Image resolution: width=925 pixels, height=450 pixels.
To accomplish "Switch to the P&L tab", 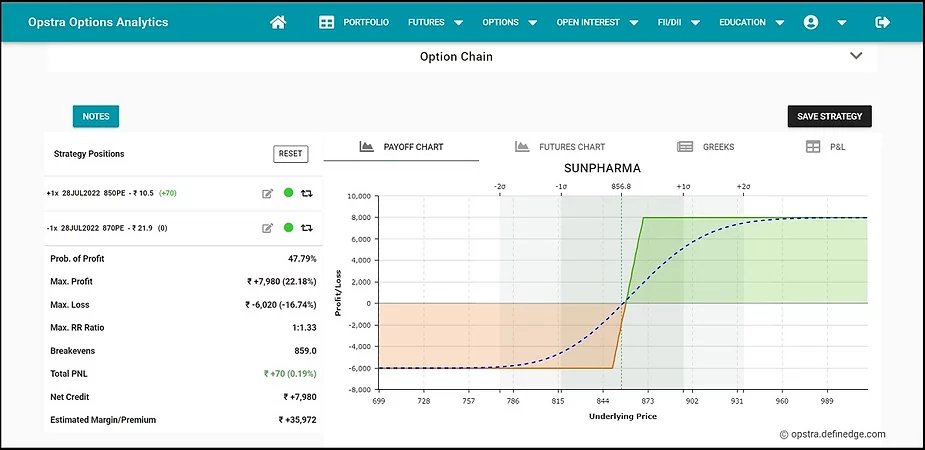I will click(x=825, y=147).
